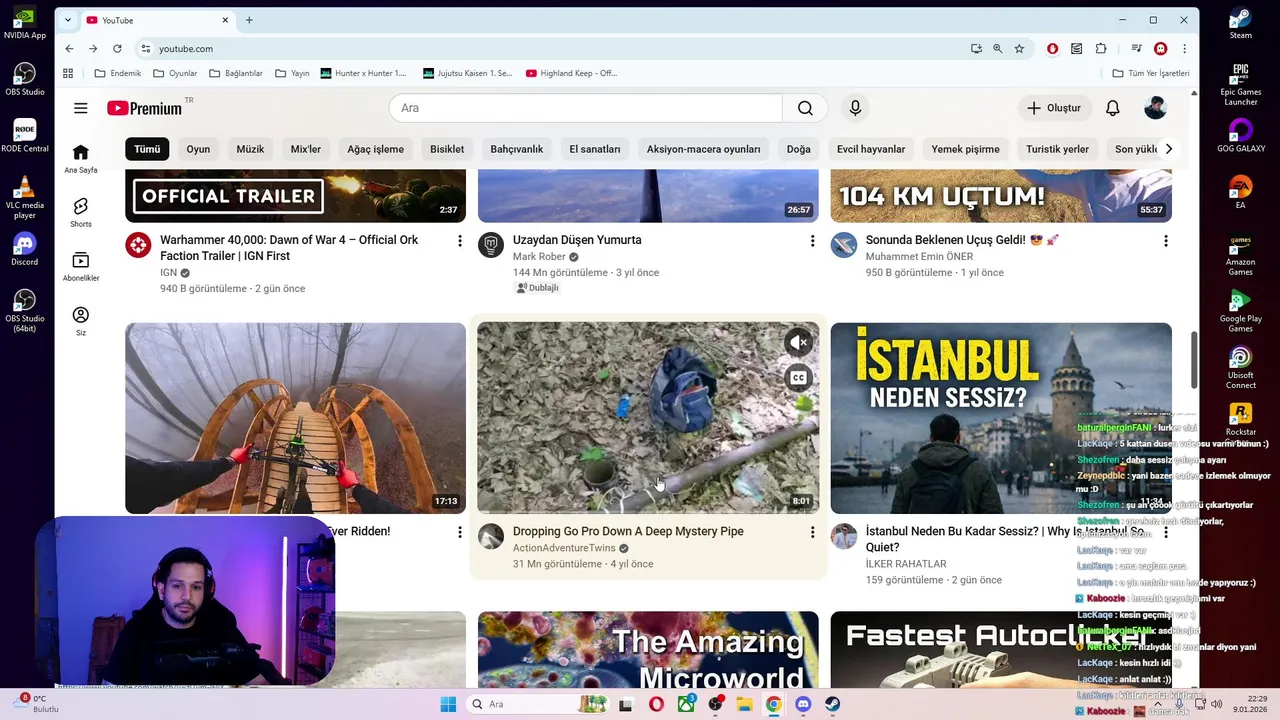This screenshot has width=1280, height=720.
Task: Click the YouTube Premium logo
Action: 144,108
